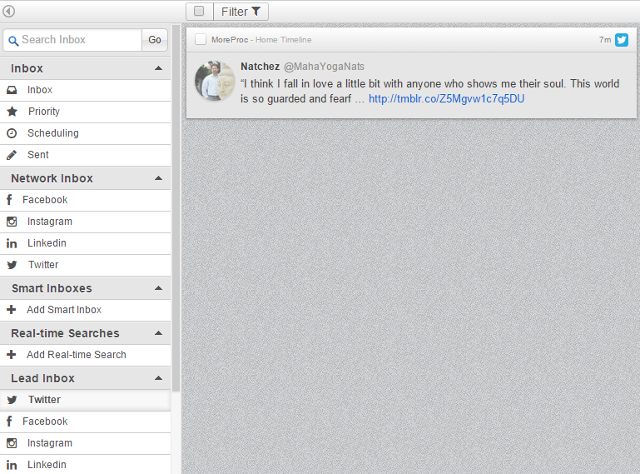Image resolution: width=640 pixels, height=474 pixels.
Task: Click the Network Inbox header title
Action: 52,178
